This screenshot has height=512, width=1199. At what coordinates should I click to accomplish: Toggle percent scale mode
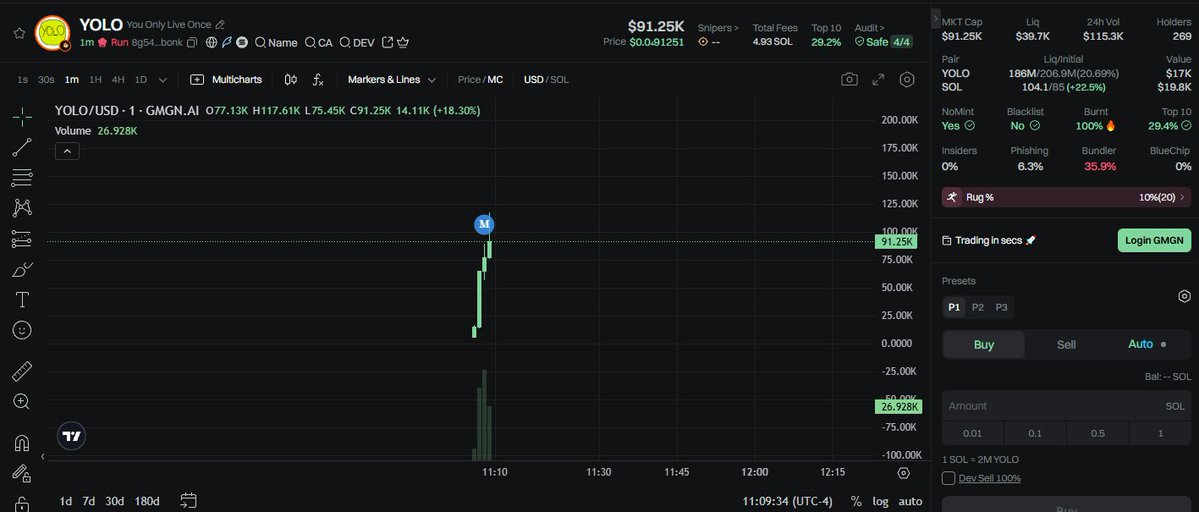[856, 501]
